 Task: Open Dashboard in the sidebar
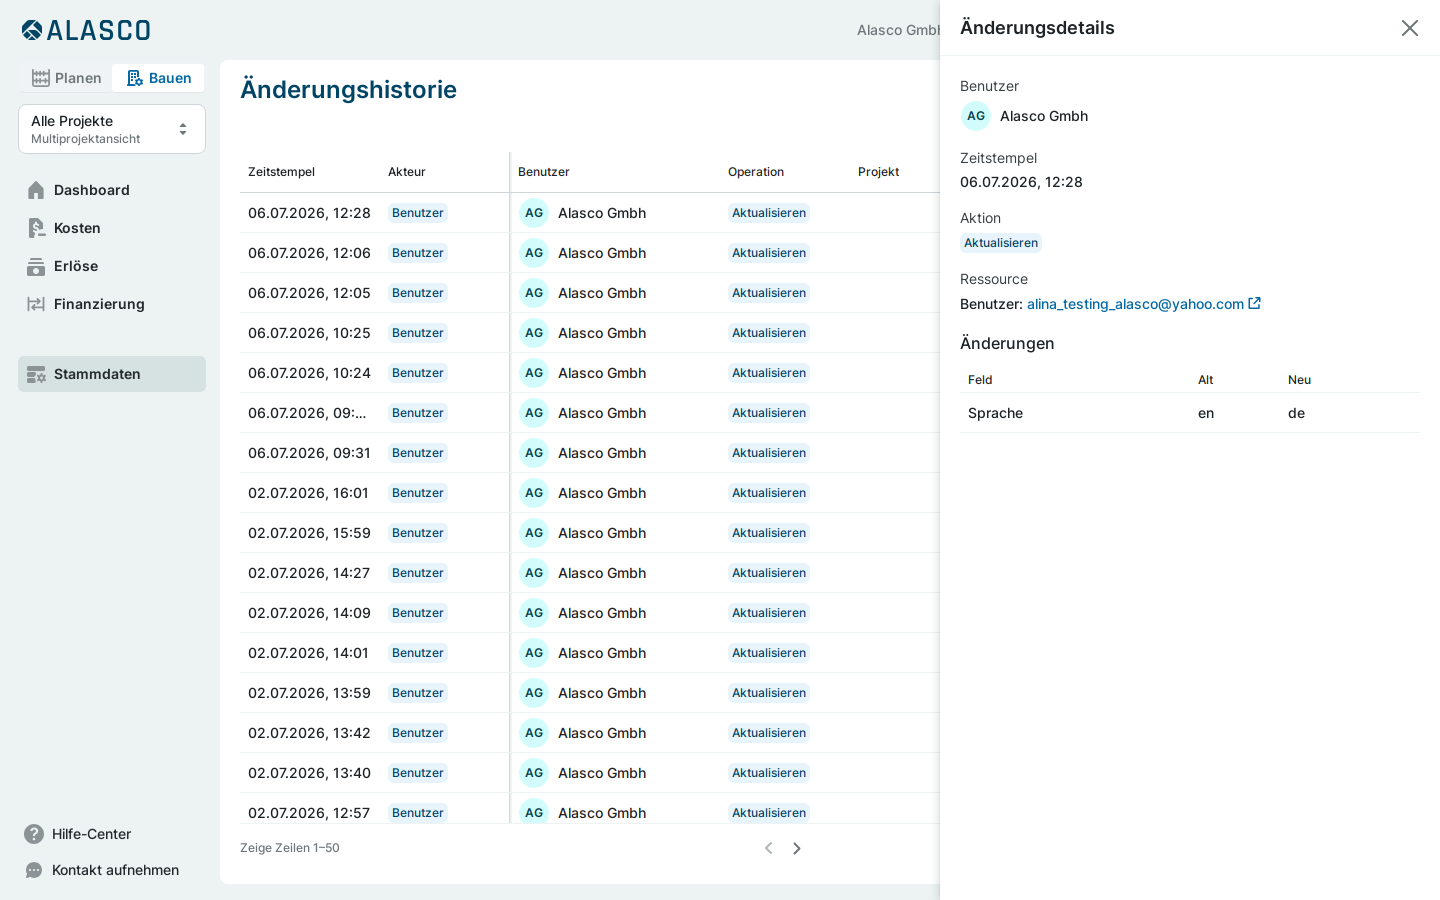click(x=112, y=190)
